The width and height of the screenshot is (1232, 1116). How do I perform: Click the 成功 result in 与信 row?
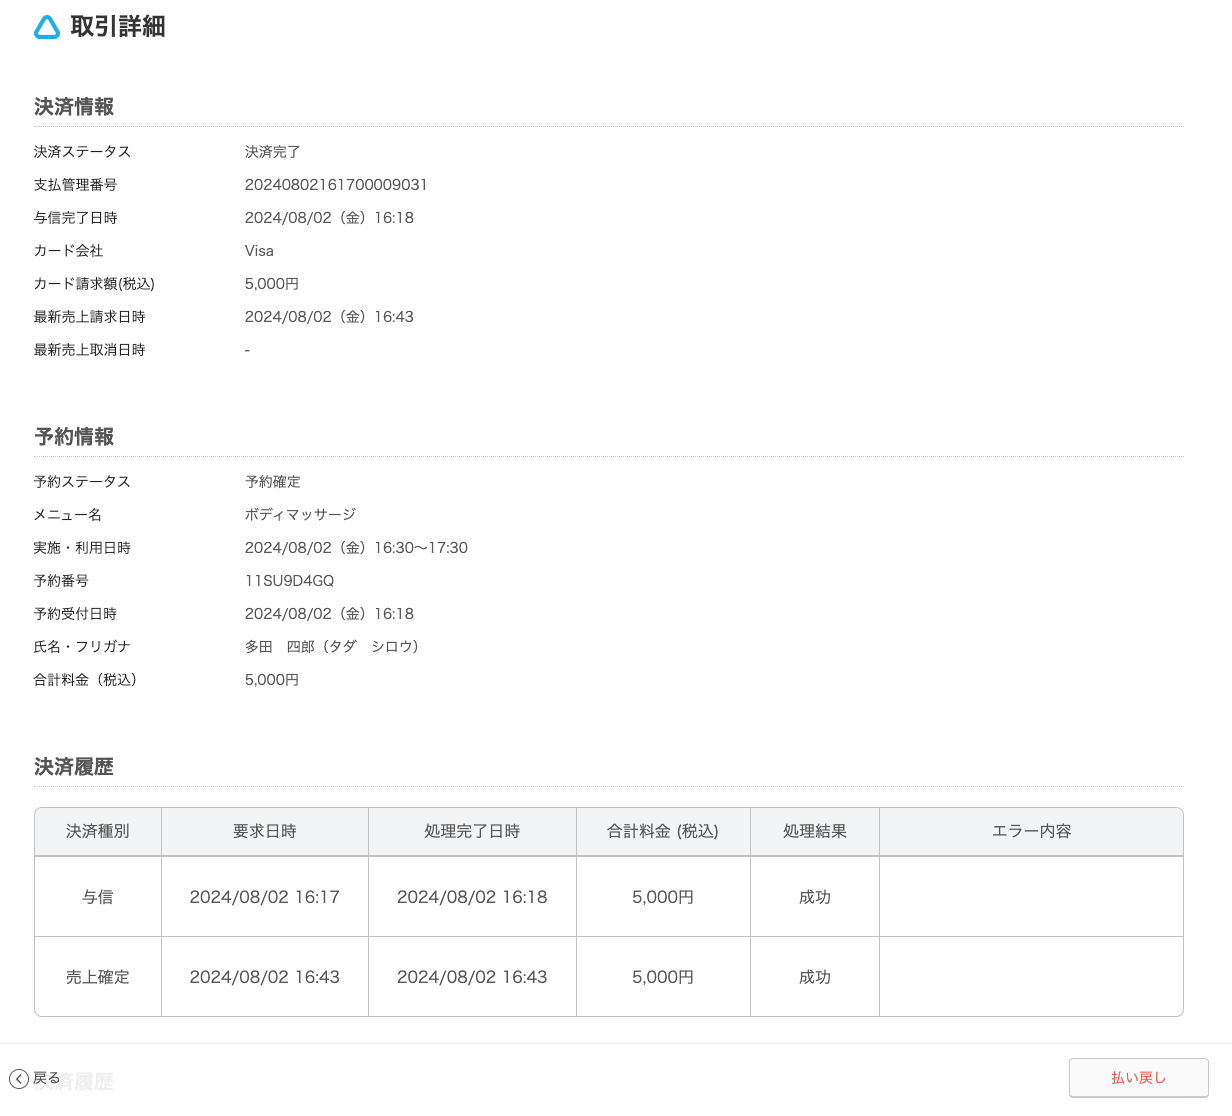(x=815, y=897)
